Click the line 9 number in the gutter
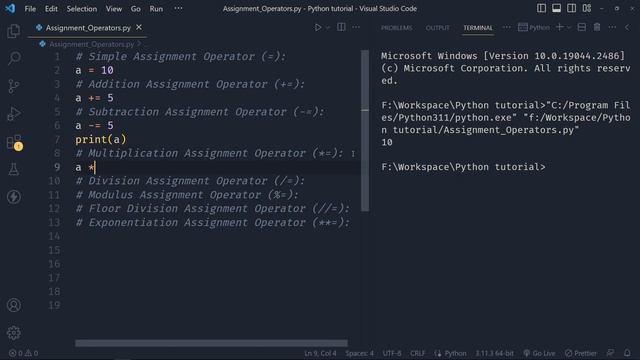Viewport: 640px width, 360px height. (57, 167)
